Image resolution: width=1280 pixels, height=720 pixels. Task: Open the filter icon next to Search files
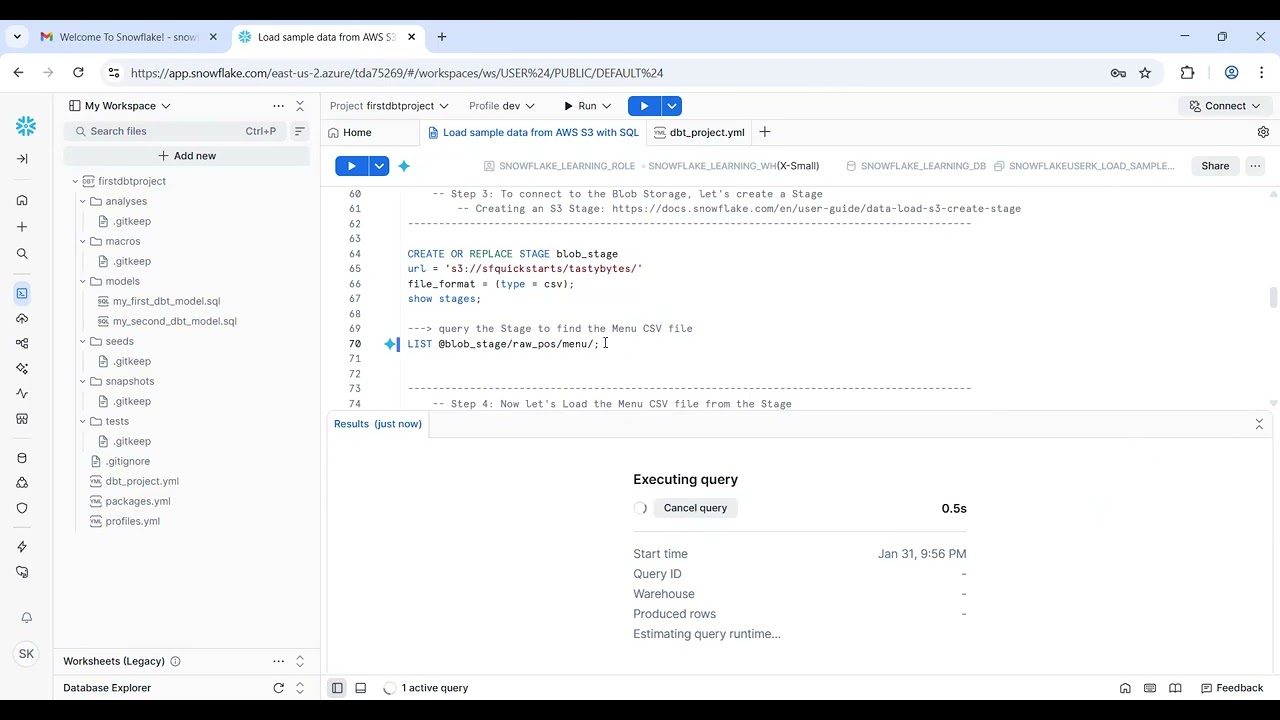pyautogui.click(x=299, y=131)
